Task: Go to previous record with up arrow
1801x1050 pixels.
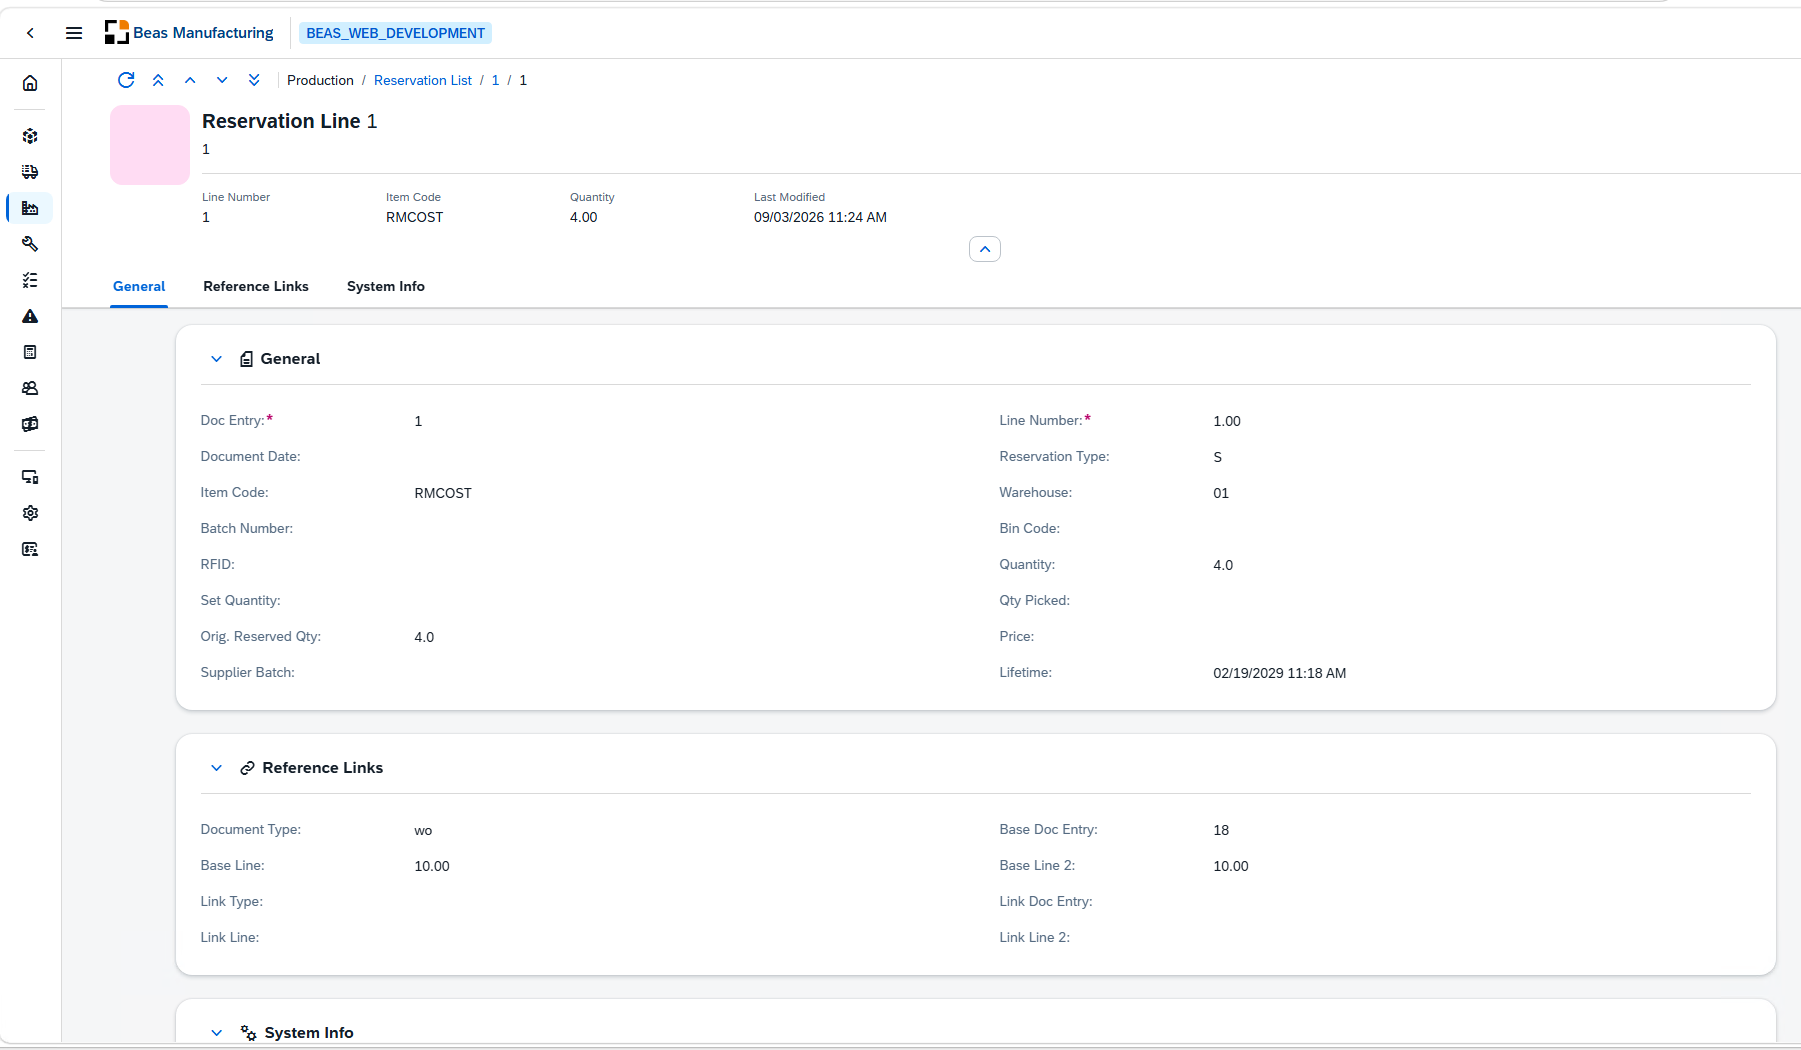Action: click(190, 80)
